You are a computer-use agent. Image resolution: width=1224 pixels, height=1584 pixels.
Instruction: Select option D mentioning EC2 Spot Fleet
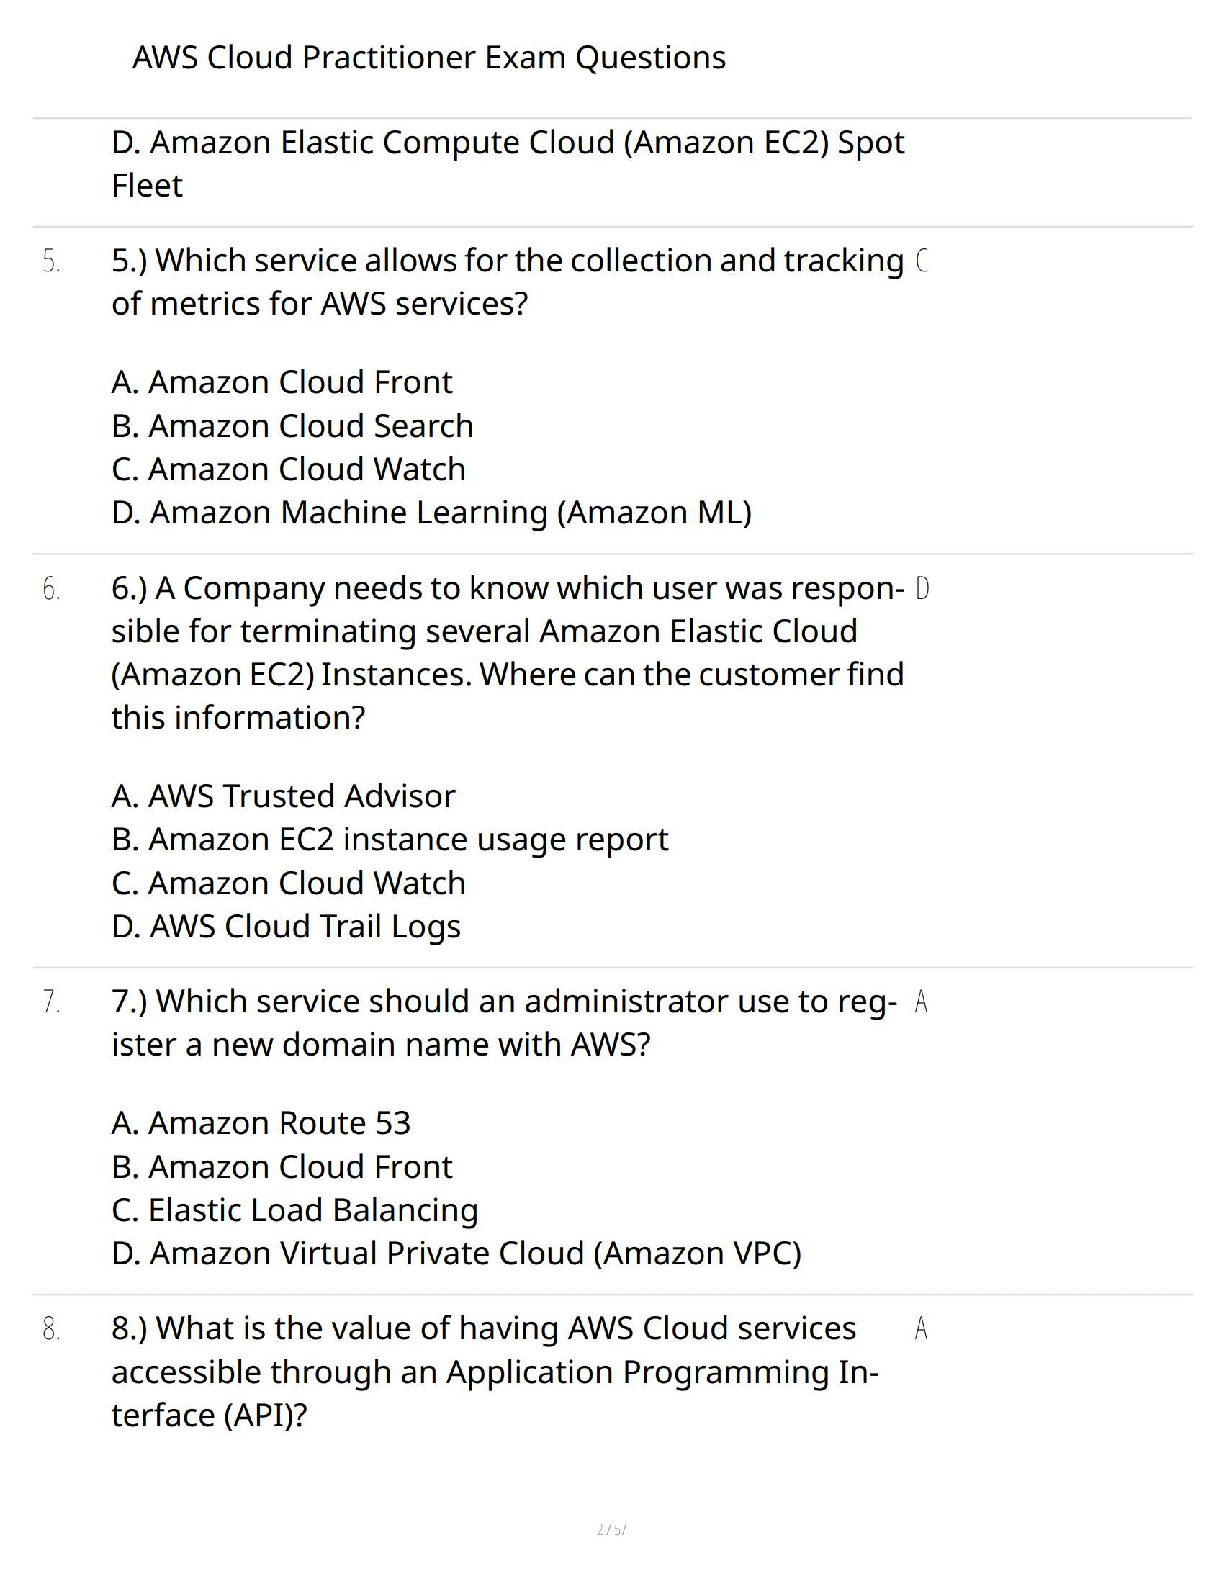[507, 163]
